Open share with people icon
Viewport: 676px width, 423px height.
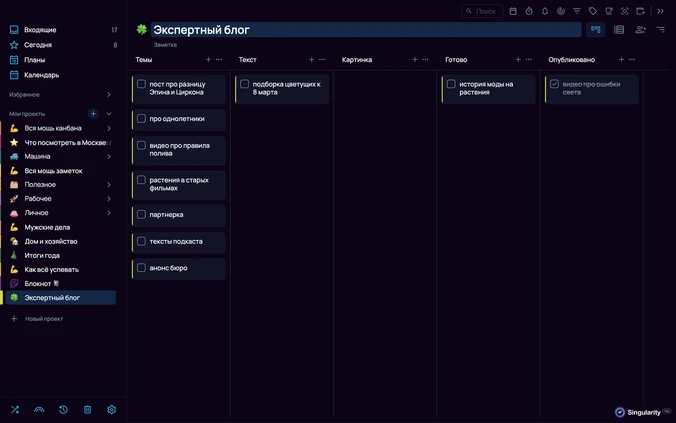click(x=640, y=29)
